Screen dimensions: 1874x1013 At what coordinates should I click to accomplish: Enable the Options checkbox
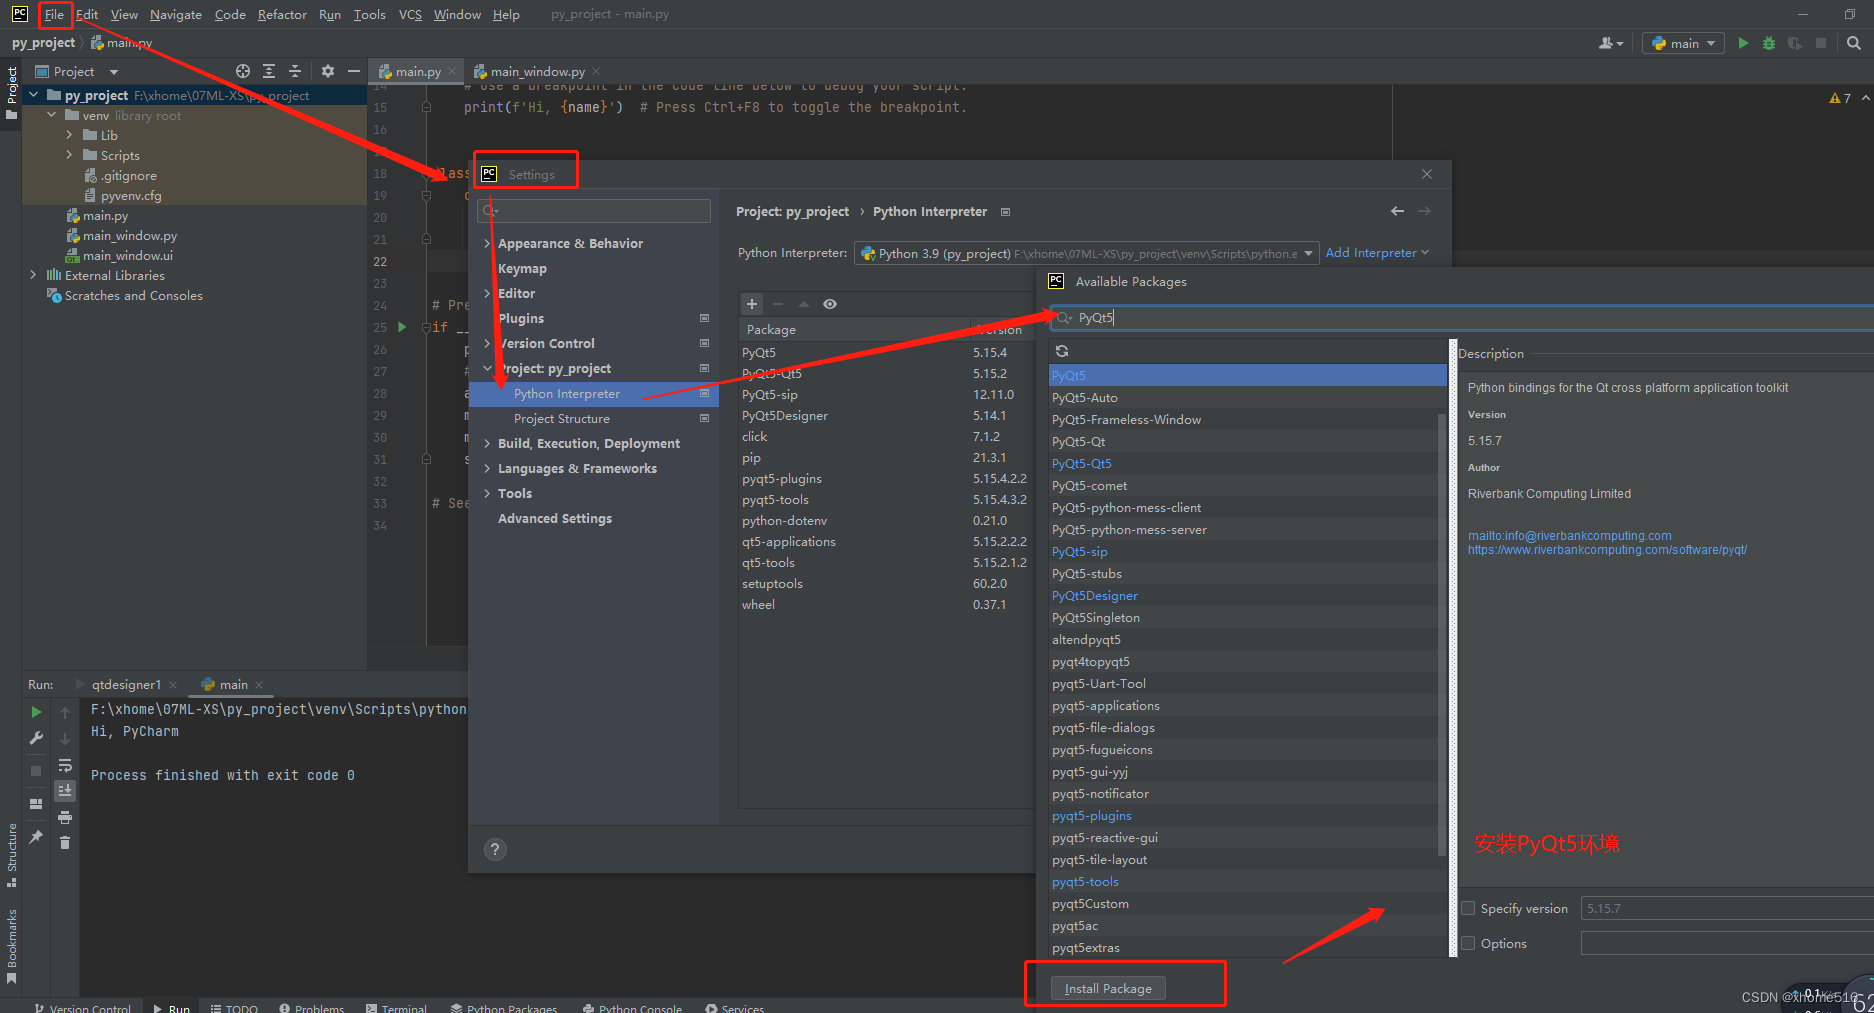[1468, 943]
